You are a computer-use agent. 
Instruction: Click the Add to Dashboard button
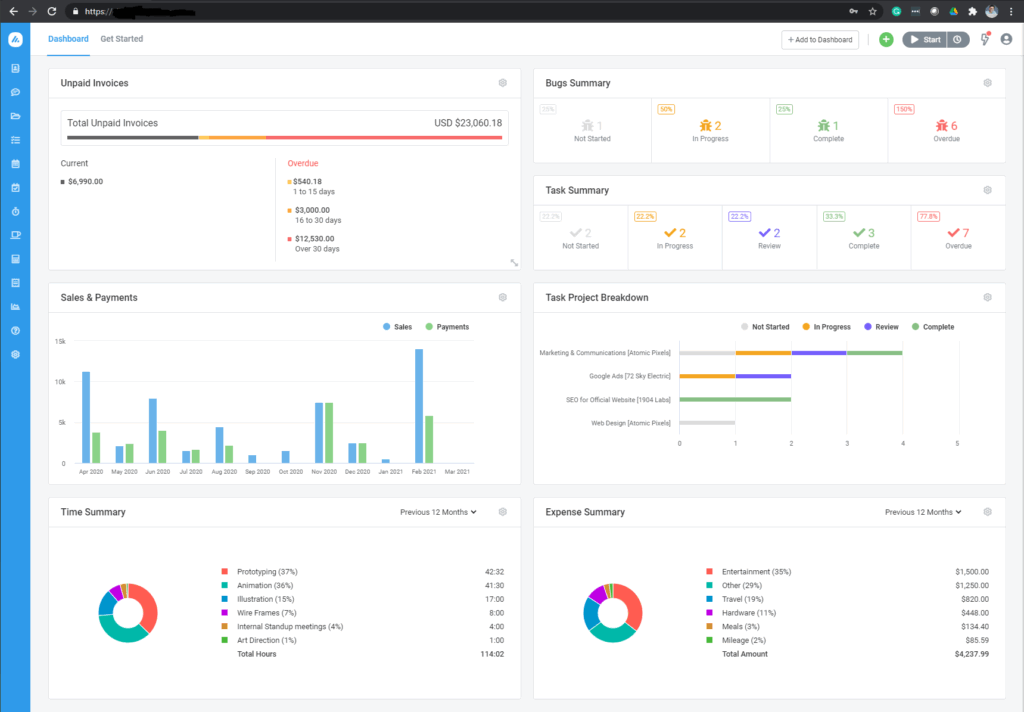coord(820,39)
